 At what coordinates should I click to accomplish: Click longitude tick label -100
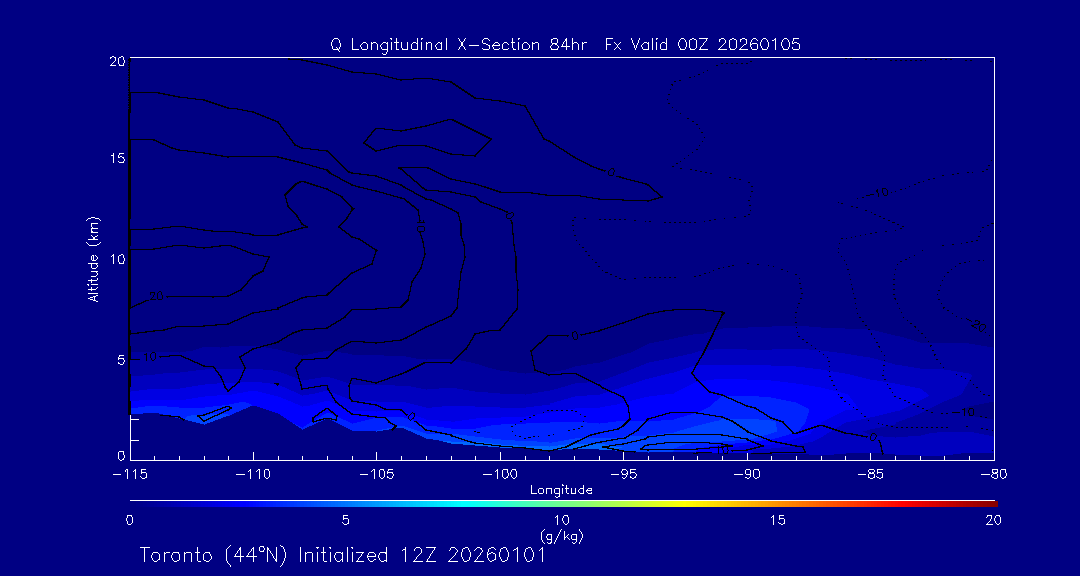[499, 475]
